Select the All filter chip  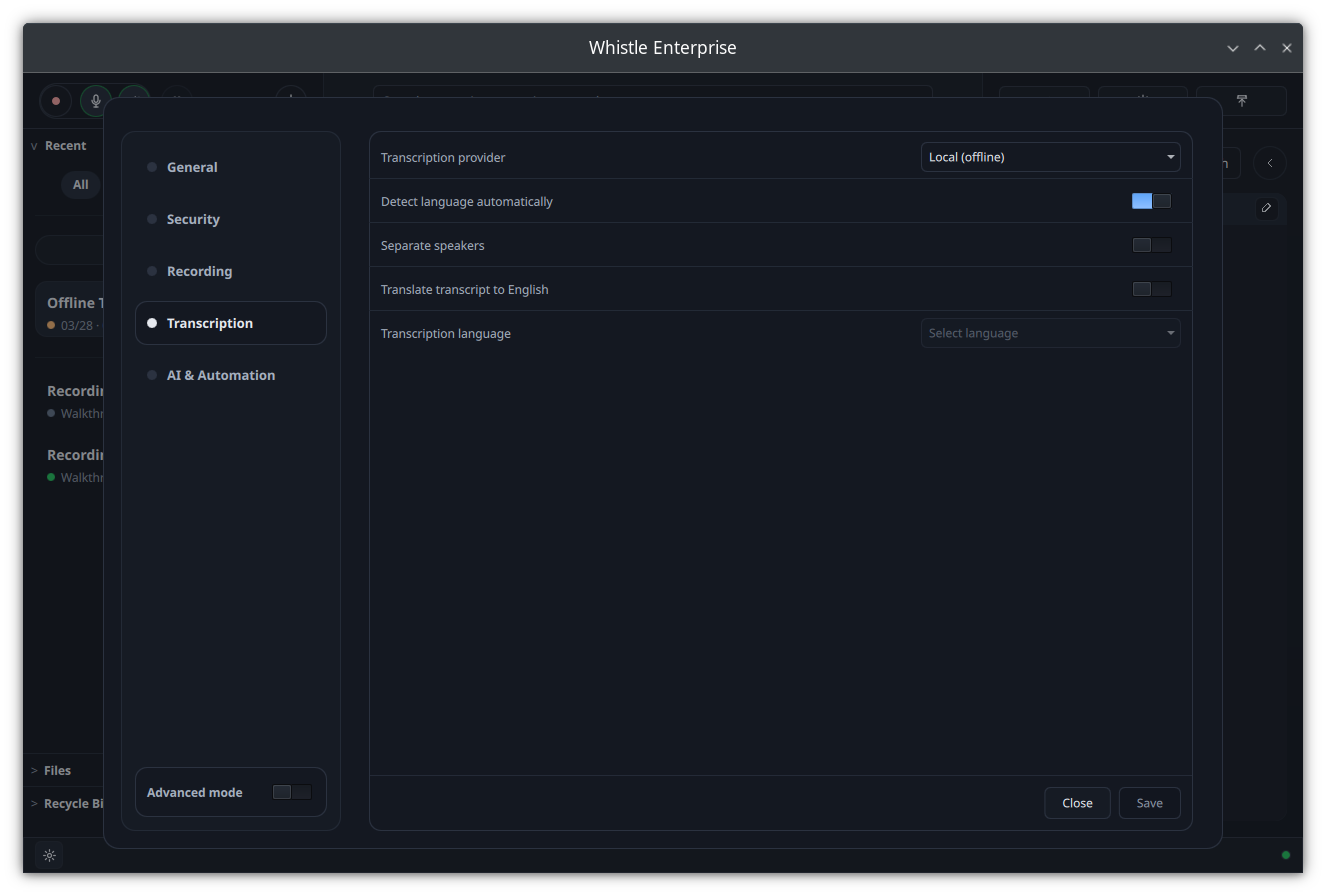80,184
